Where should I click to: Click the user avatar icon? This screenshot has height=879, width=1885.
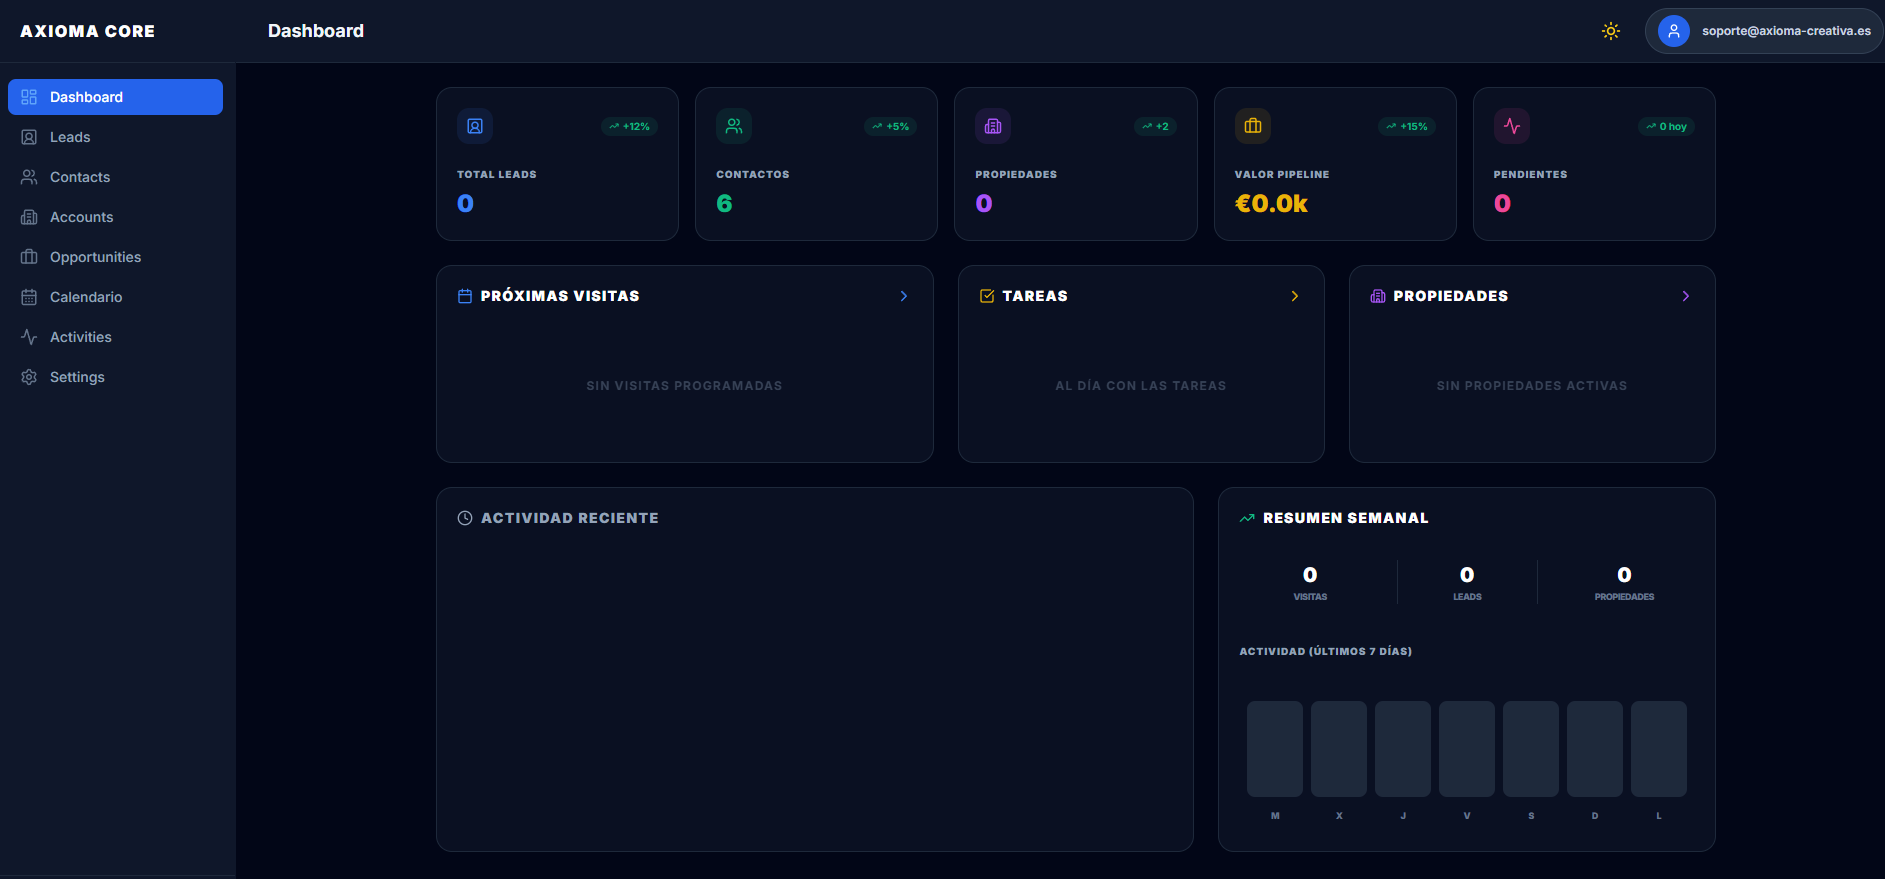(x=1673, y=31)
